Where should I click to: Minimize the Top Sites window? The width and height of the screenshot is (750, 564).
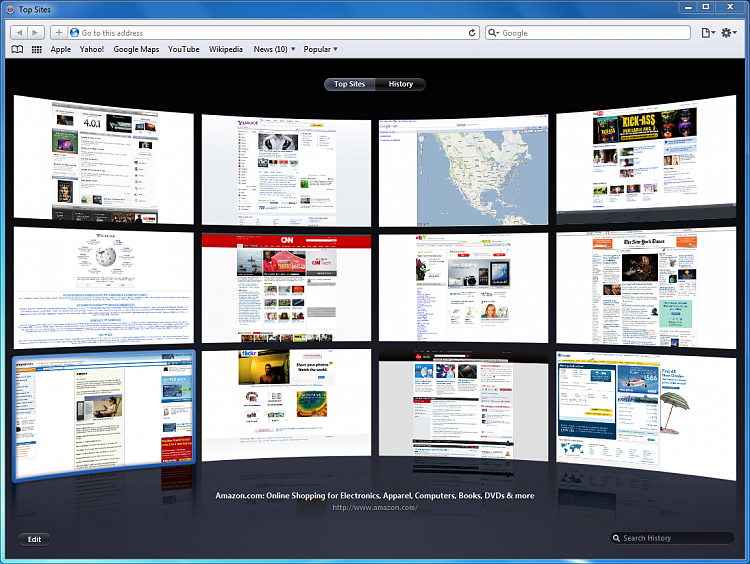(x=688, y=7)
